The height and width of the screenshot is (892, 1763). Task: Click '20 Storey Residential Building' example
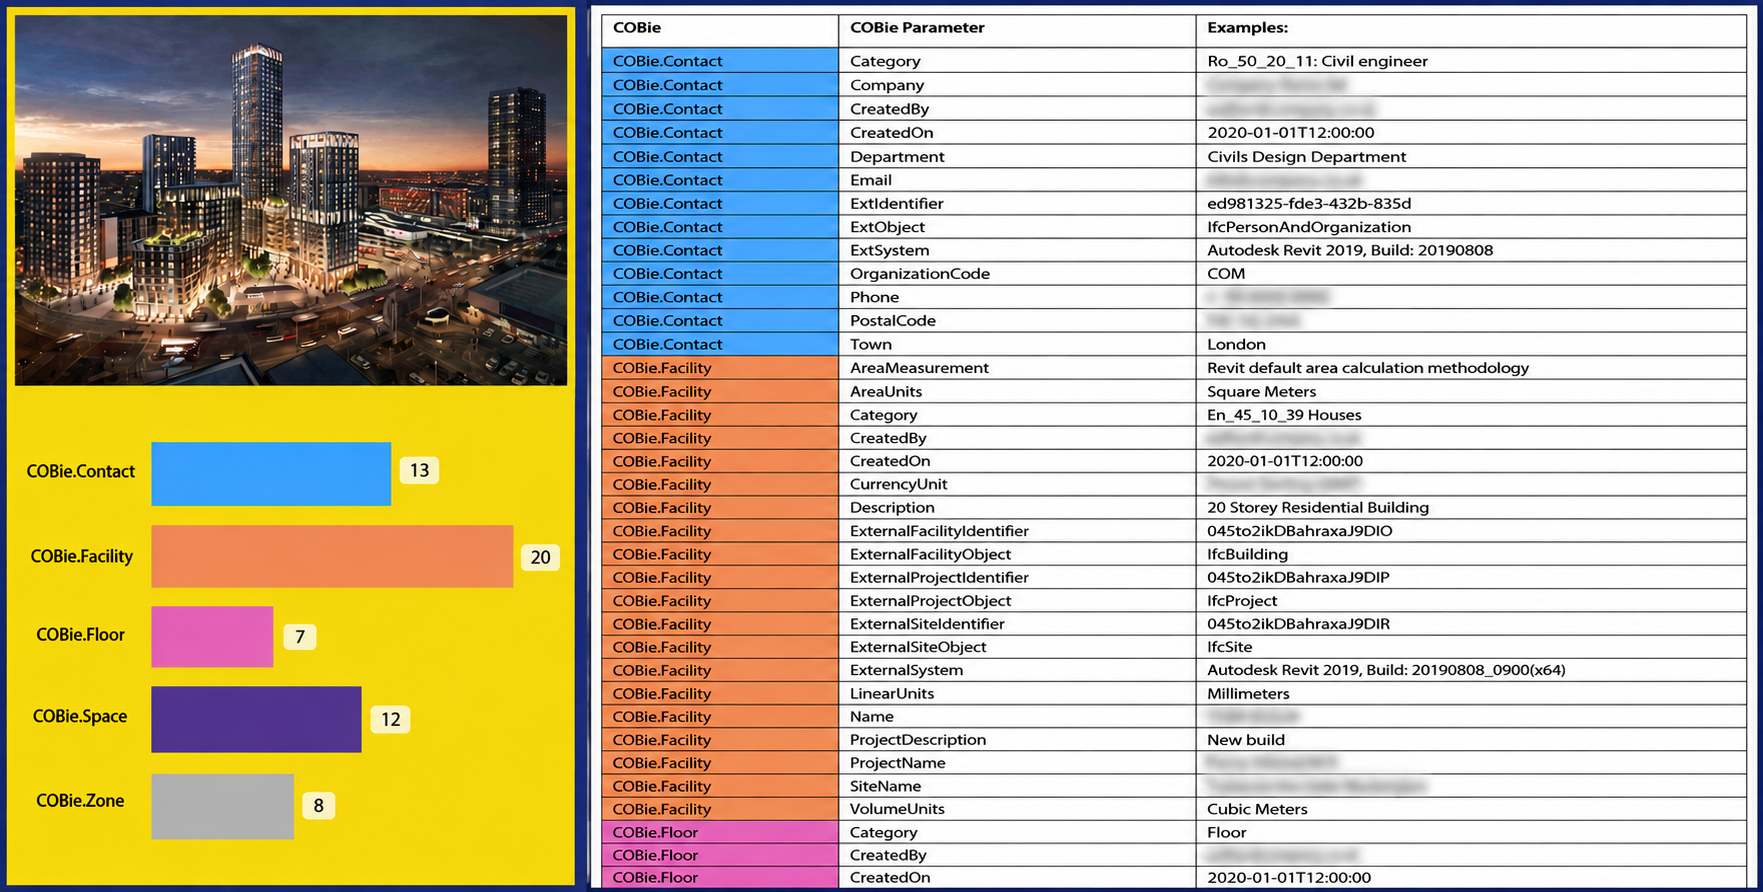click(x=1318, y=507)
